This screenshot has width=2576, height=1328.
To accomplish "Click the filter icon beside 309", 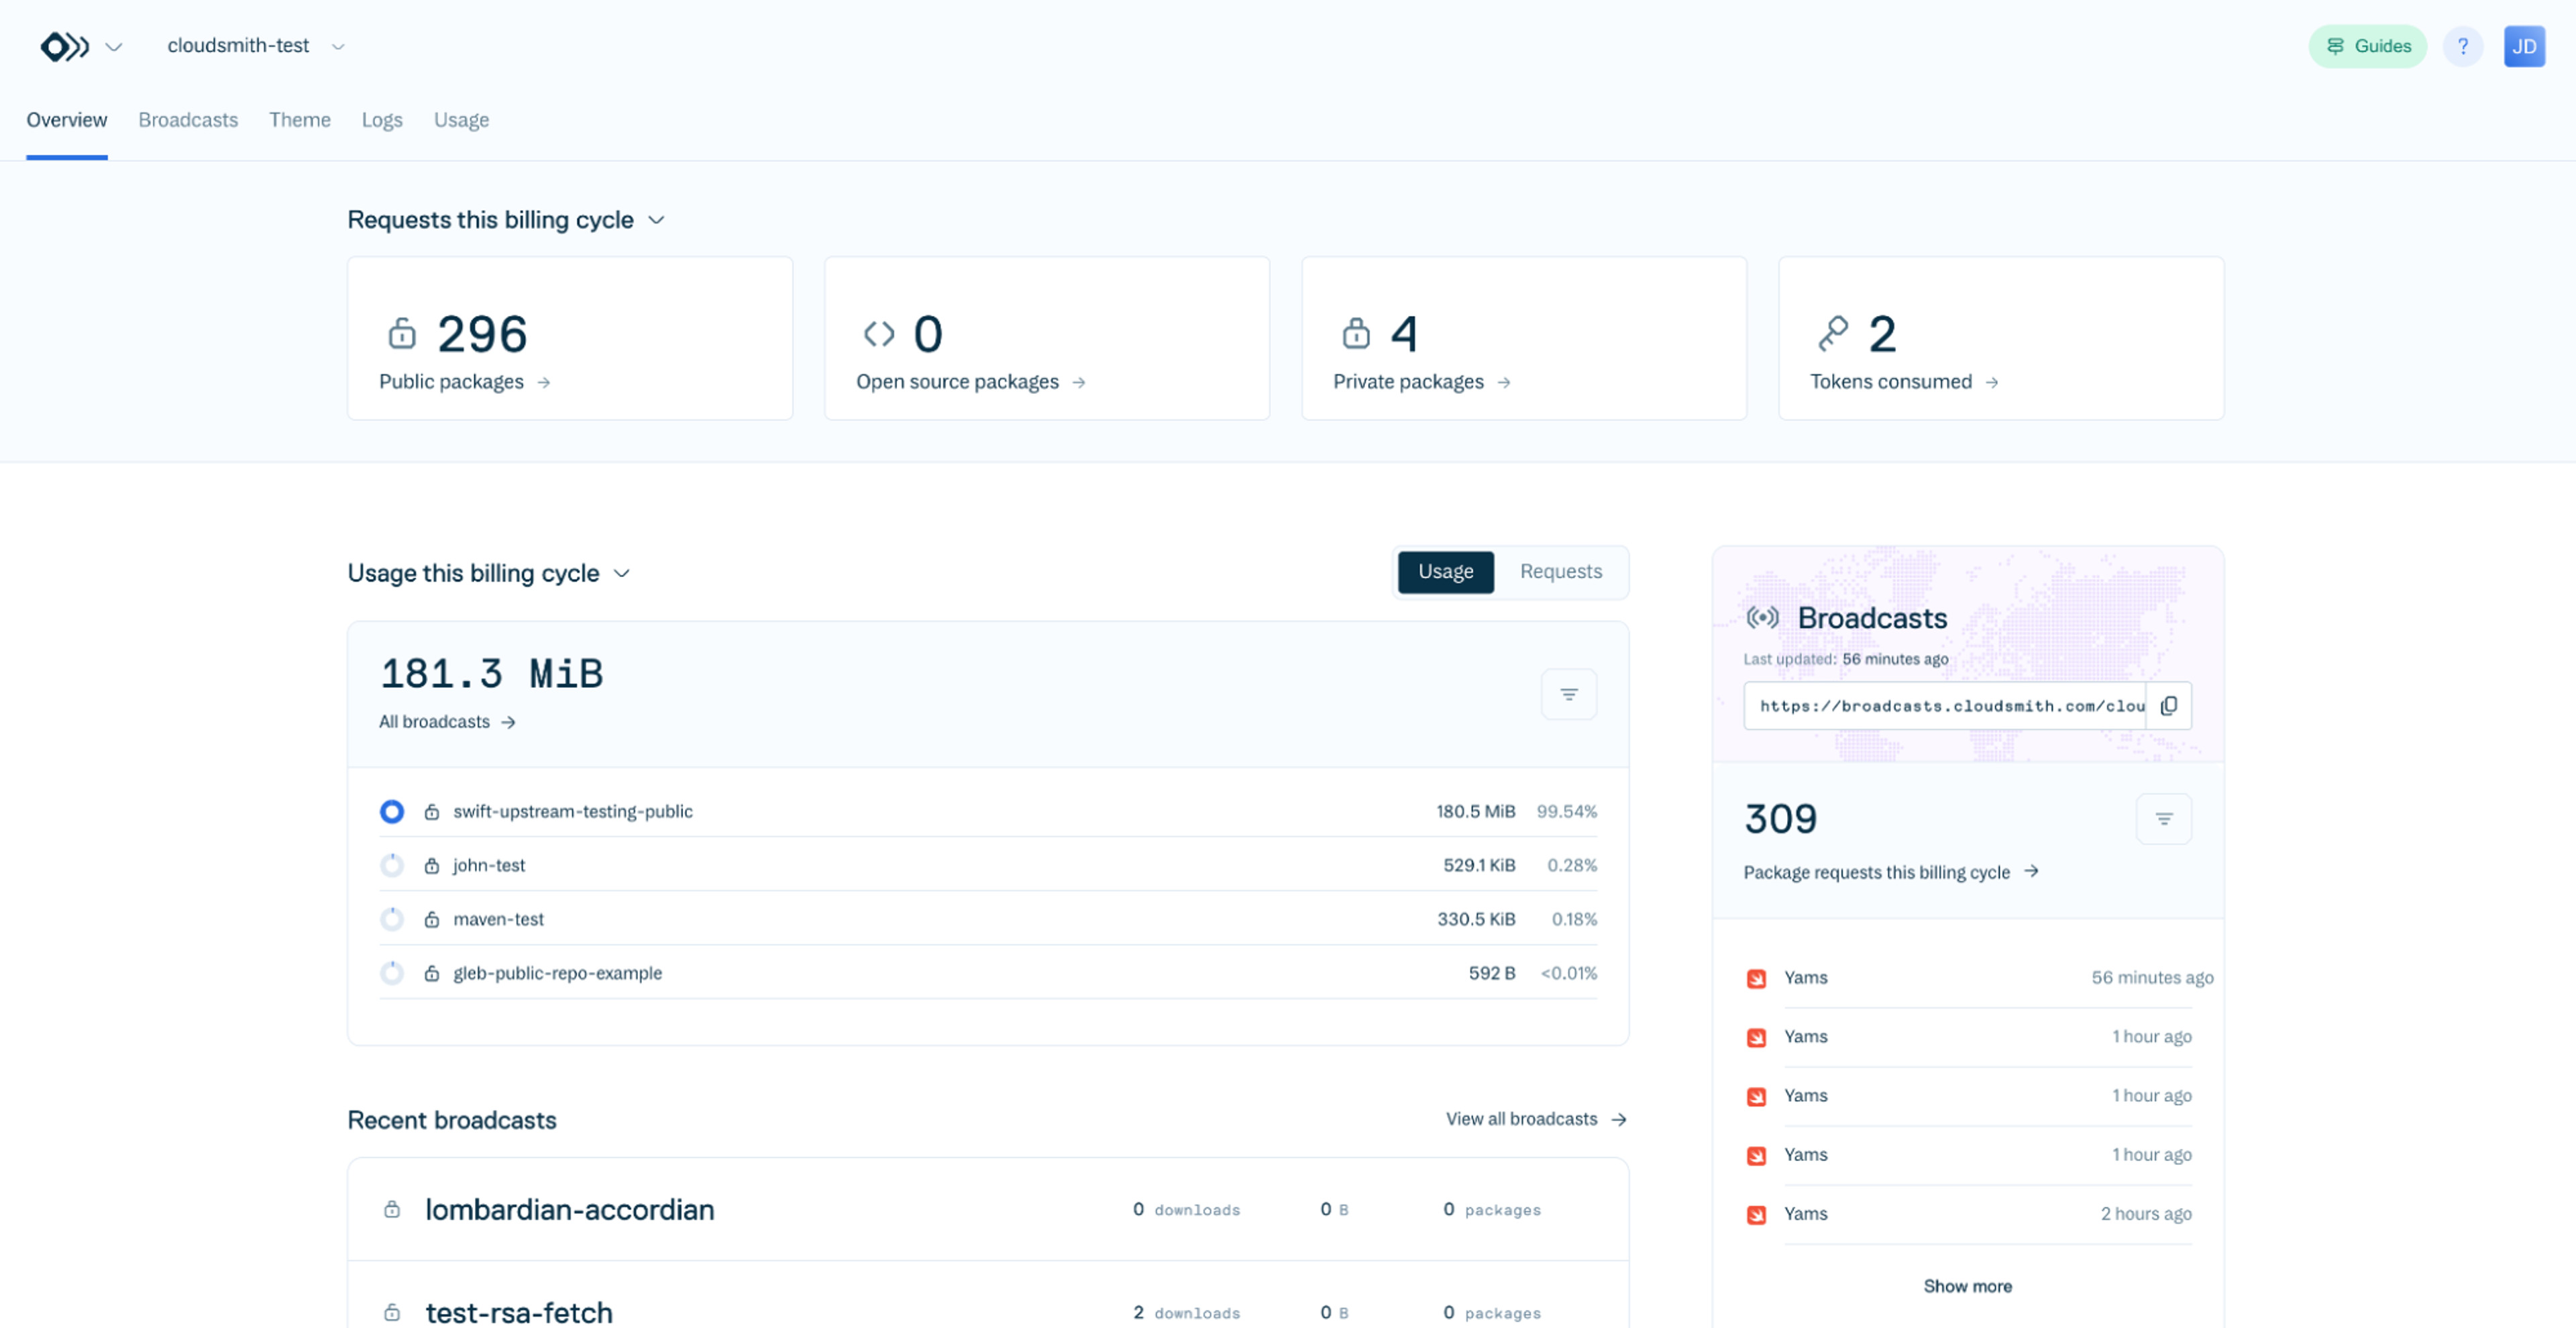I will 2164,819.
